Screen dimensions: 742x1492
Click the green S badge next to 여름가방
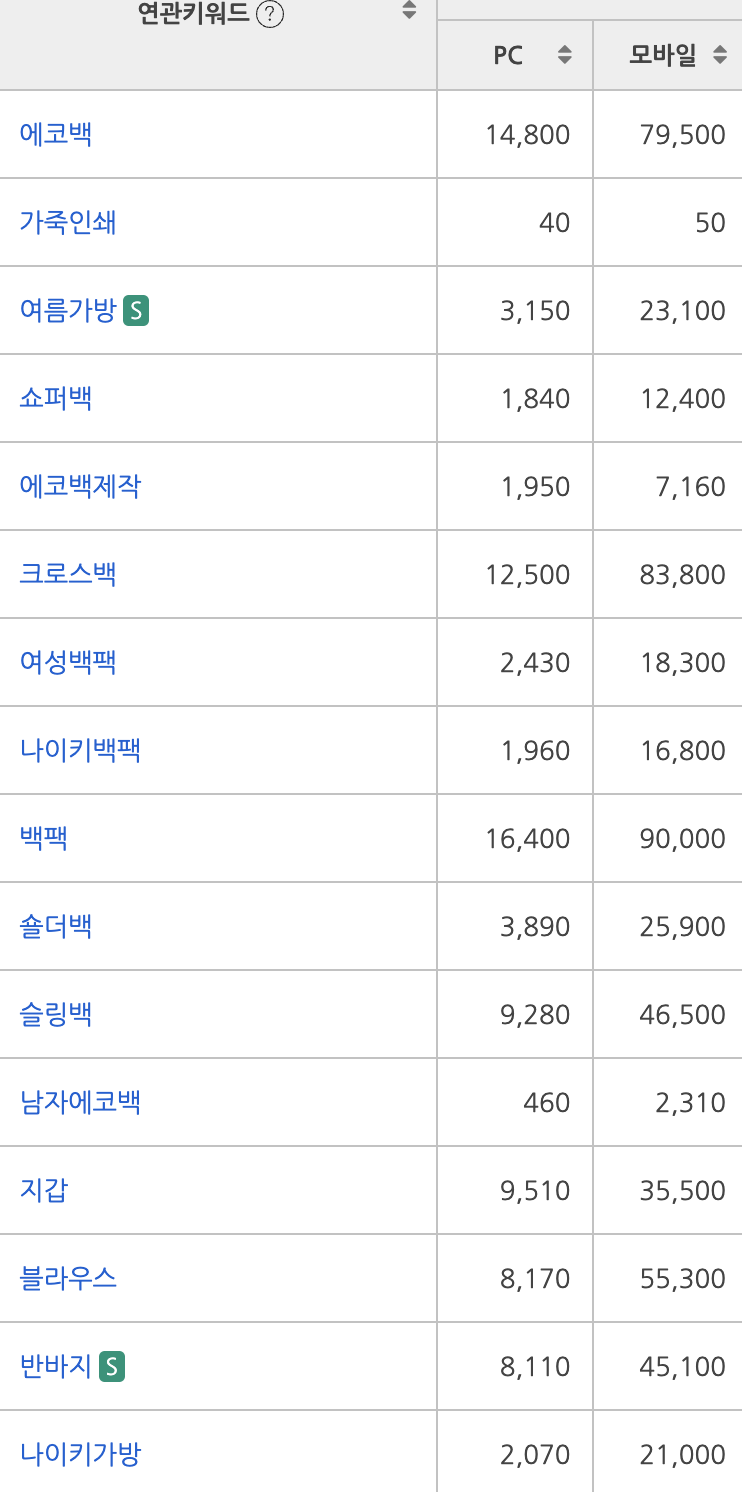(x=136, y=311)
